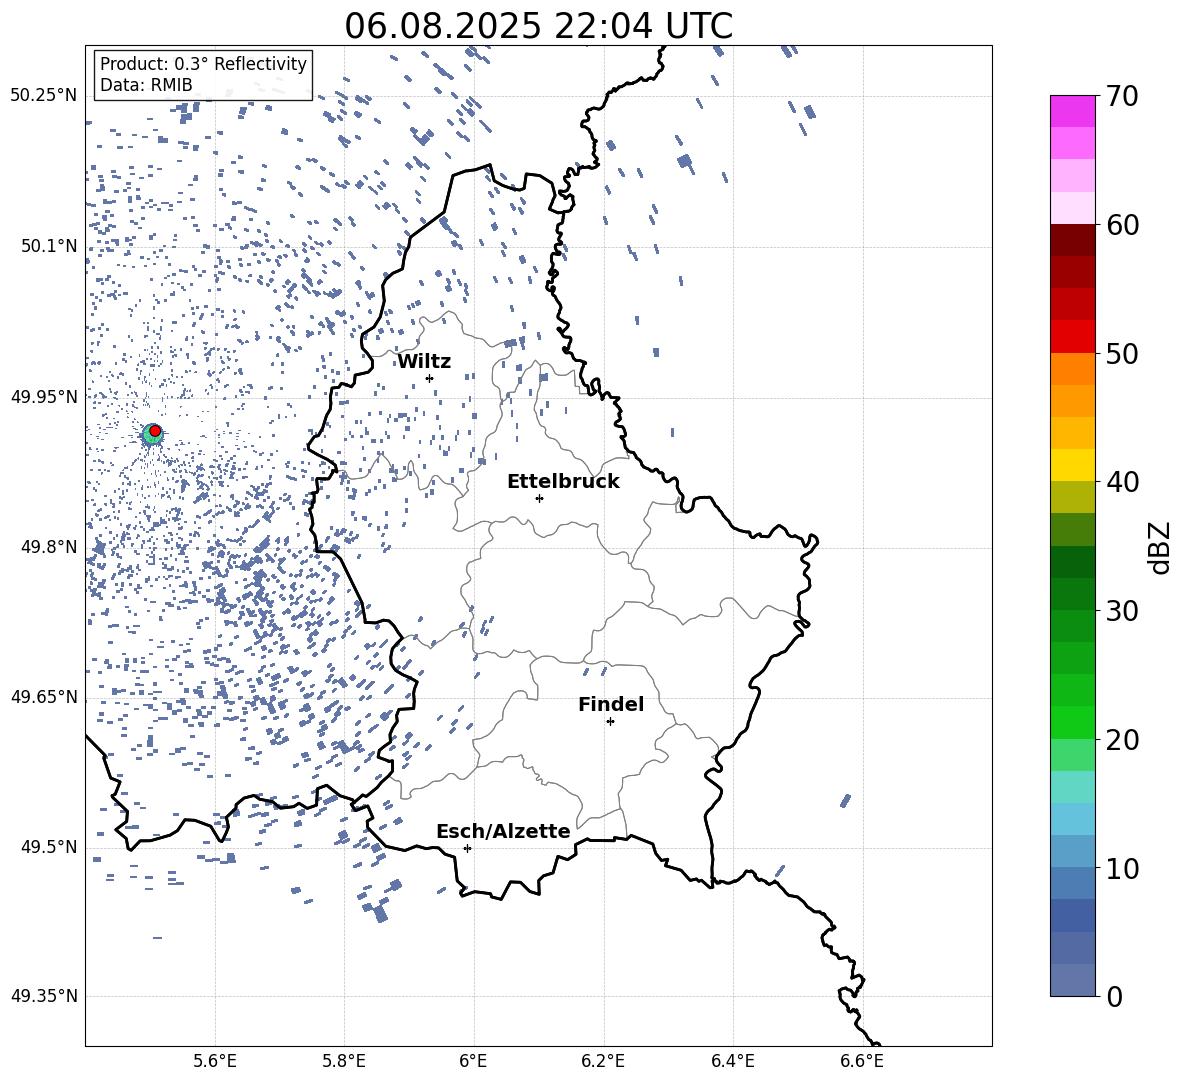Click the colorbar 30 tick label
The height and width of the screenshot is (1081, 1184).
pos(1121,611)
